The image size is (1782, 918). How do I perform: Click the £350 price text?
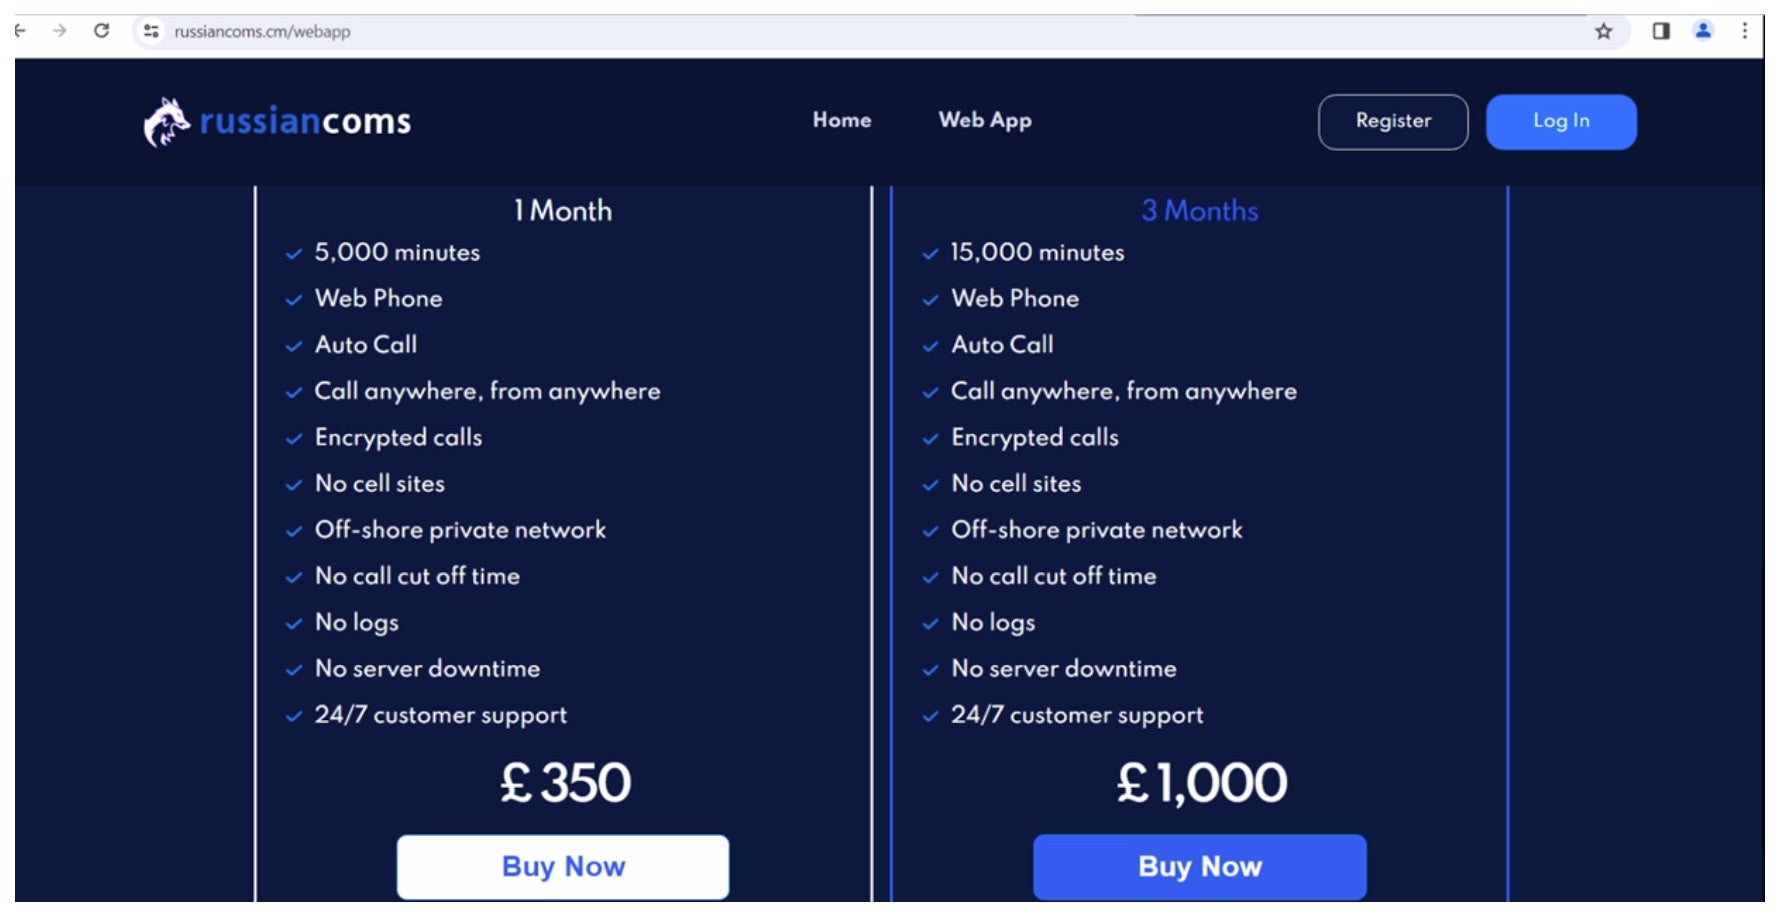coord(566,783)
